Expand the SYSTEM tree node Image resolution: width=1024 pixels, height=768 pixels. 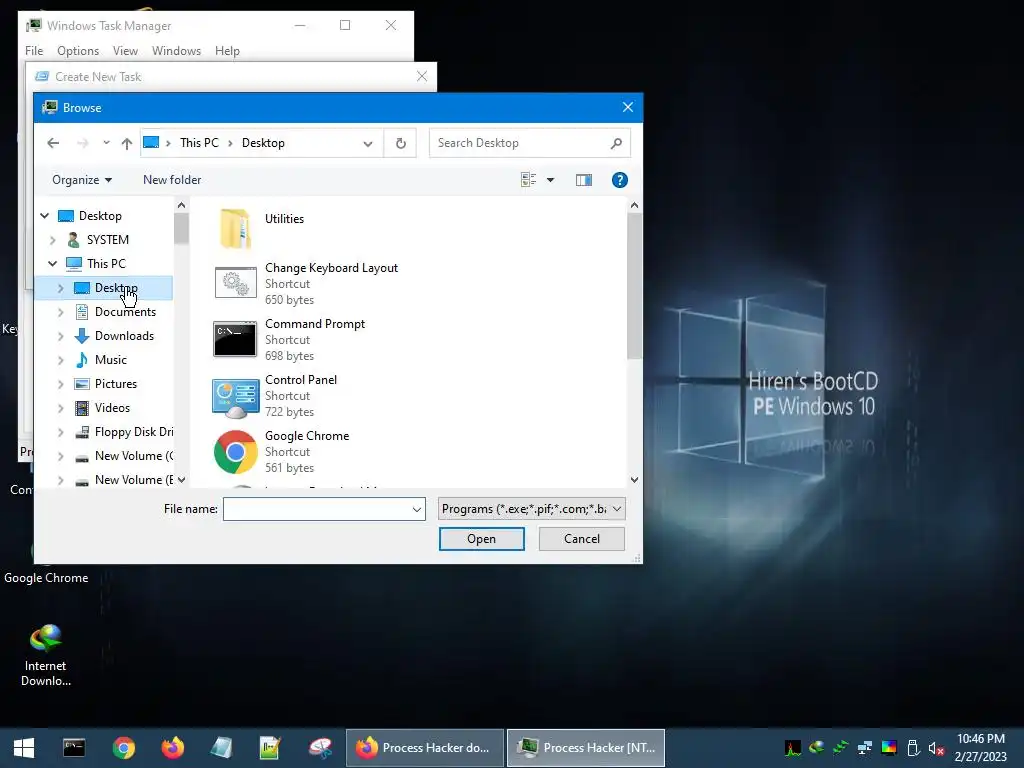pyautogui.click(x=53, y=240)
